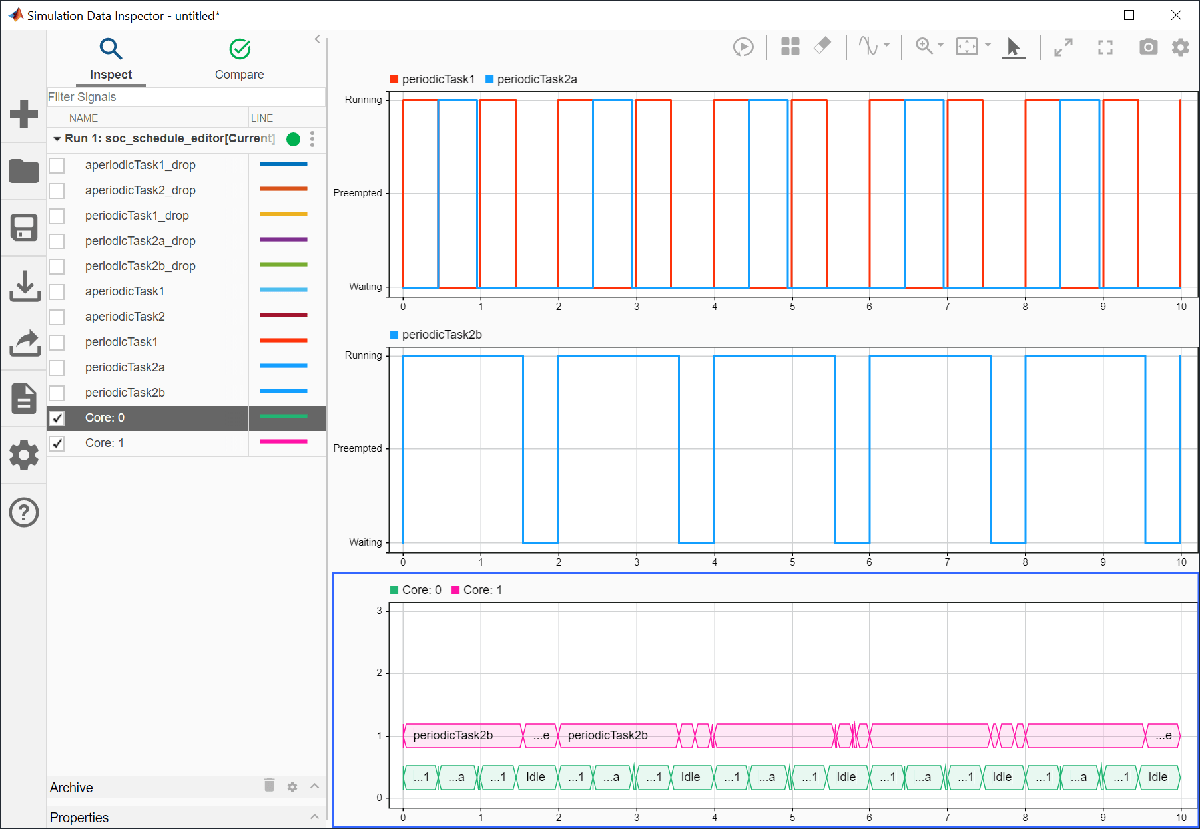
Task: Enable the periodicTask1 signal checkbox
Action: (x=57, y=341)
